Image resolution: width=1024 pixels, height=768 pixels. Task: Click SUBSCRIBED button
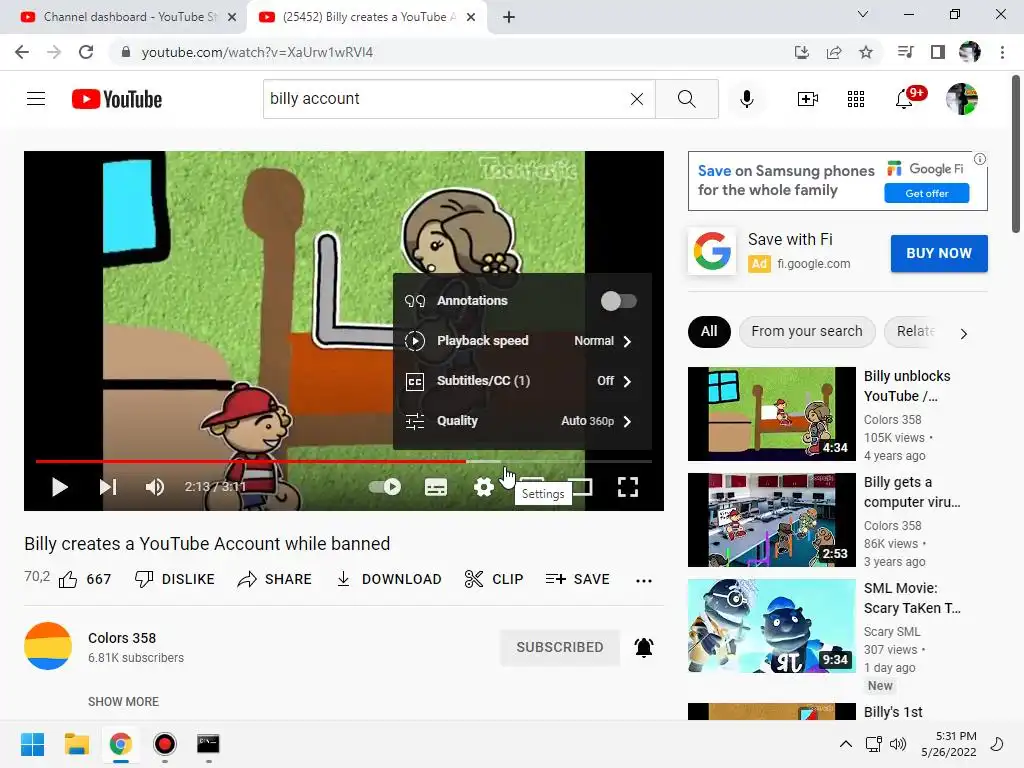[x=560, y=647]
